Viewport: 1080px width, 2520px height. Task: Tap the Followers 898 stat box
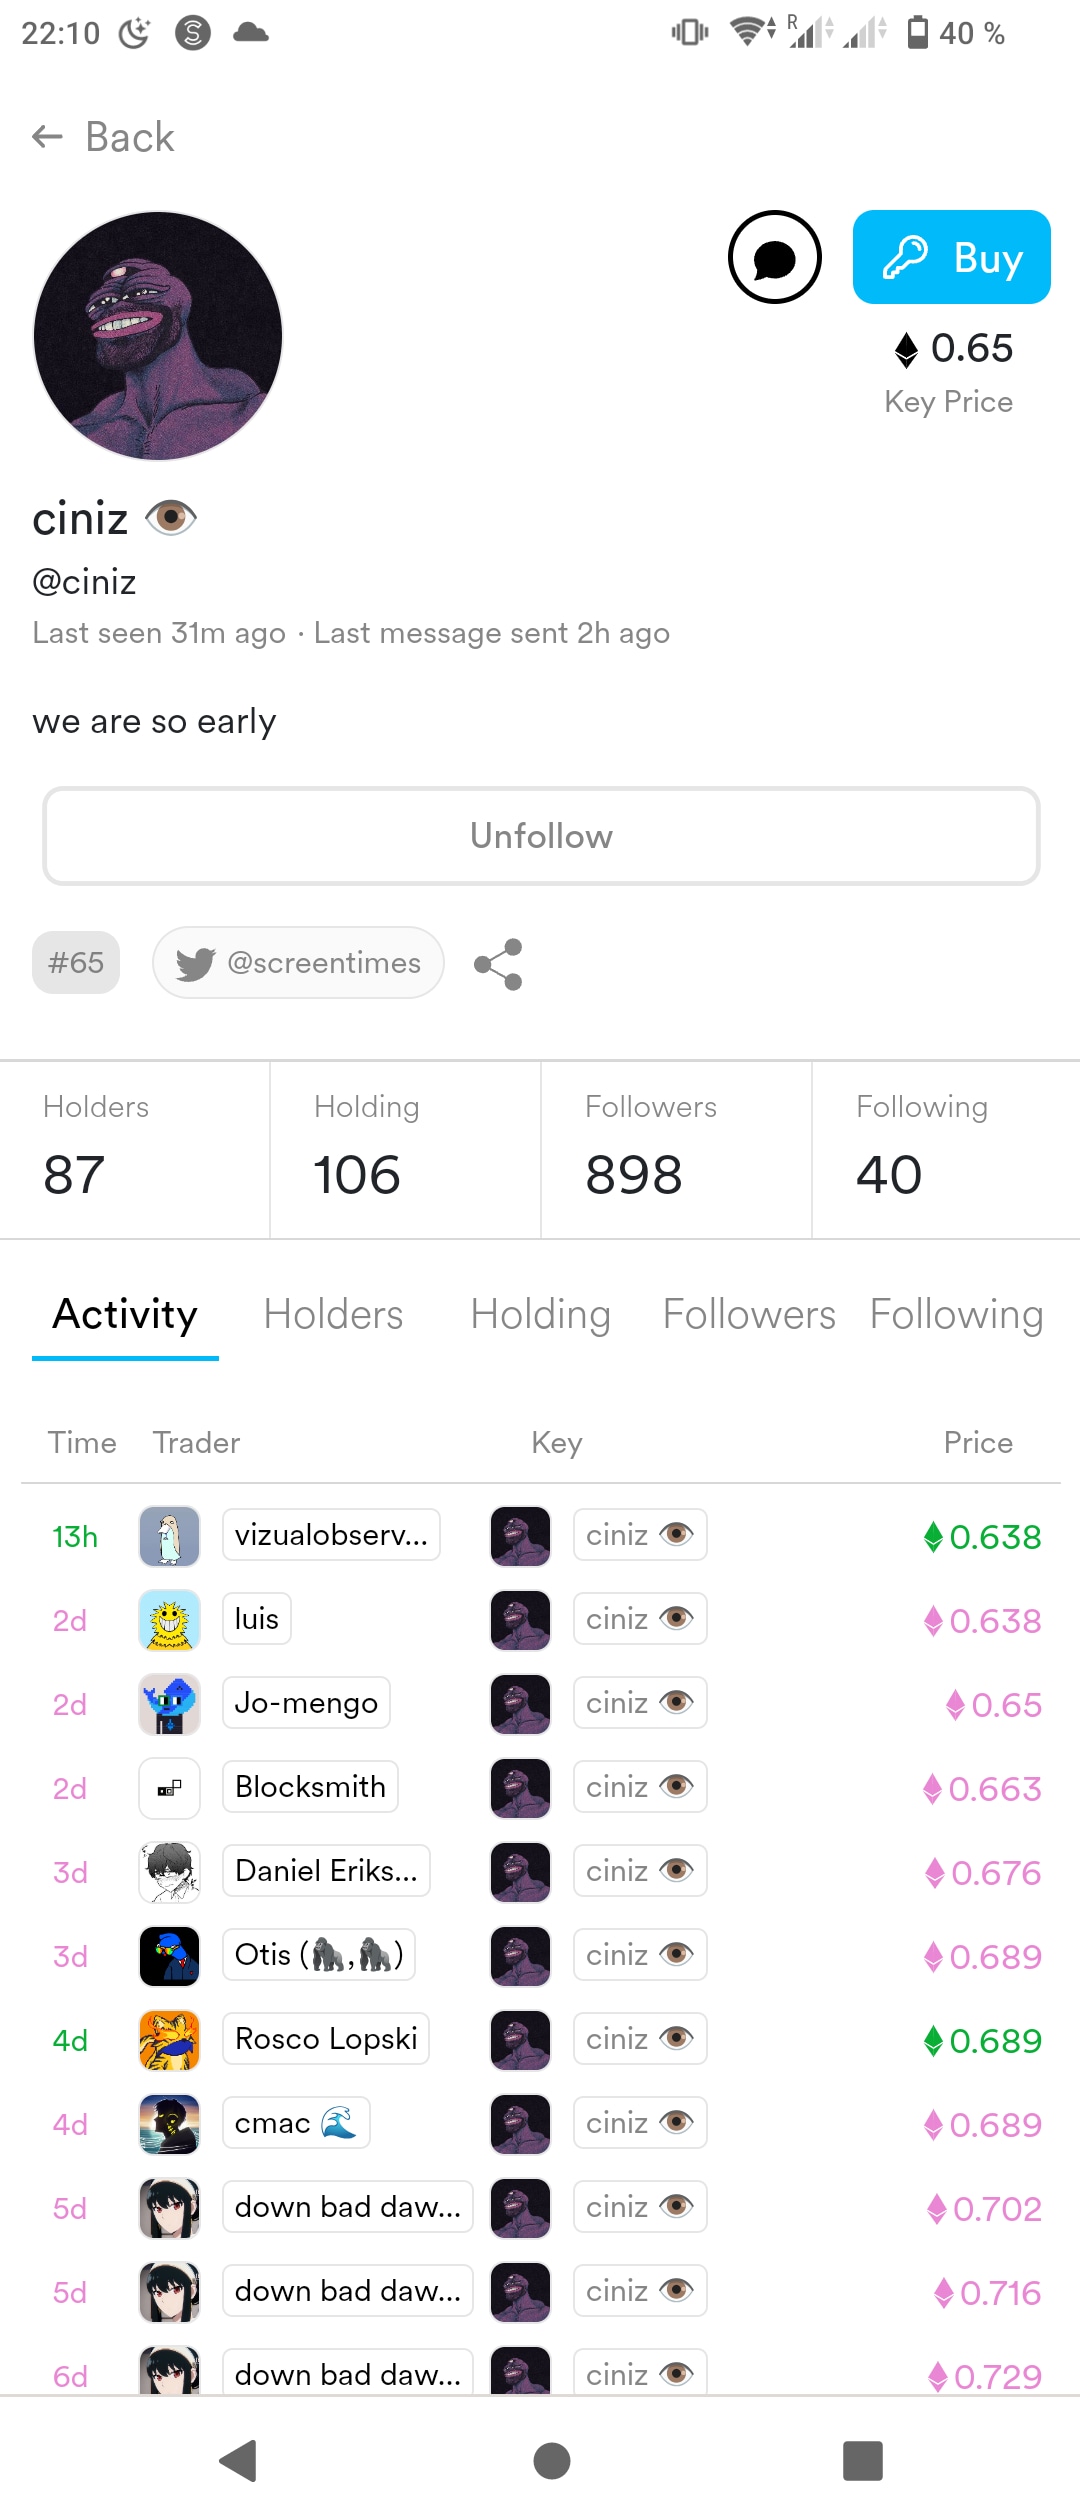676,1149
